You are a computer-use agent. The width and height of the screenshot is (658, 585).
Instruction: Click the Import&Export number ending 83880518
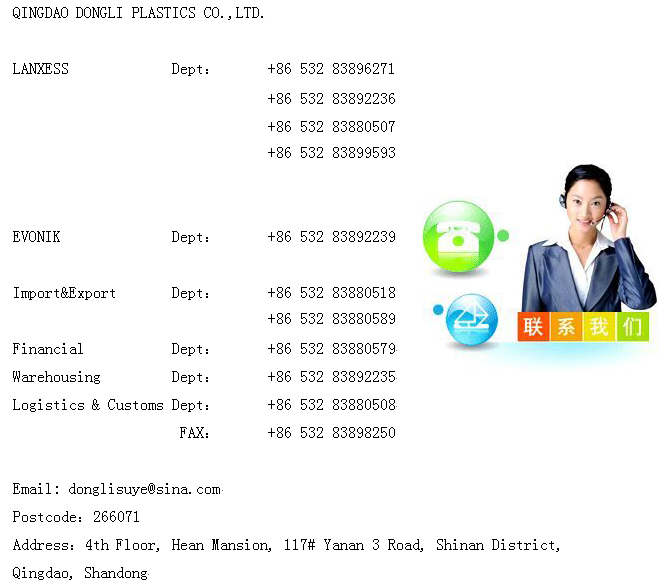point(331,293)
